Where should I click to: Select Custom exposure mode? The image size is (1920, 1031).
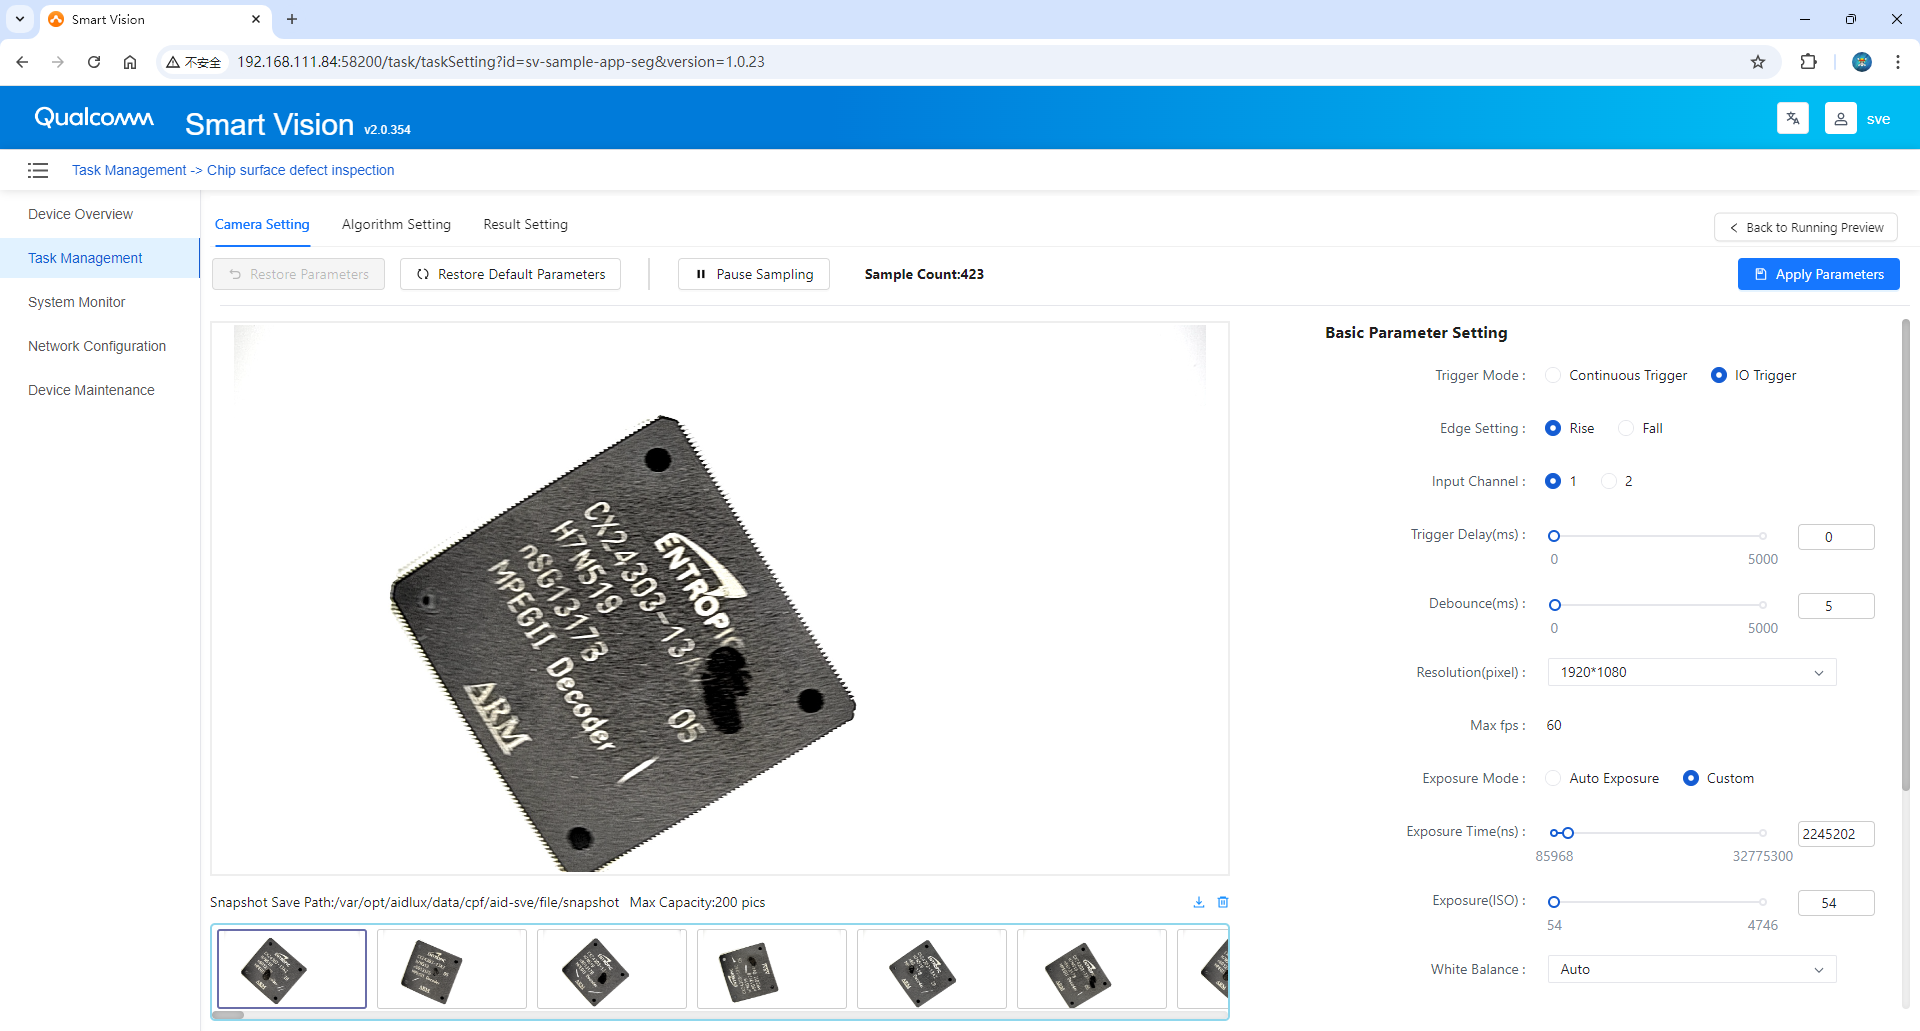click(x=1691, y=778)
